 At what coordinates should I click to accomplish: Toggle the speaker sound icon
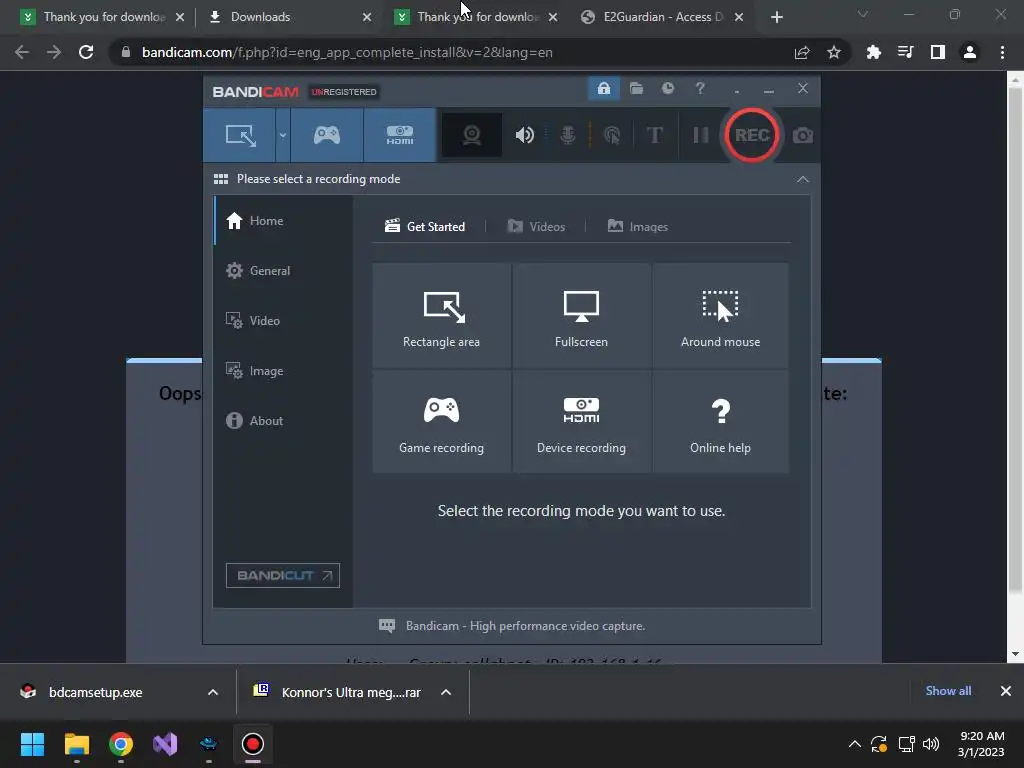(x=524, y=135)
